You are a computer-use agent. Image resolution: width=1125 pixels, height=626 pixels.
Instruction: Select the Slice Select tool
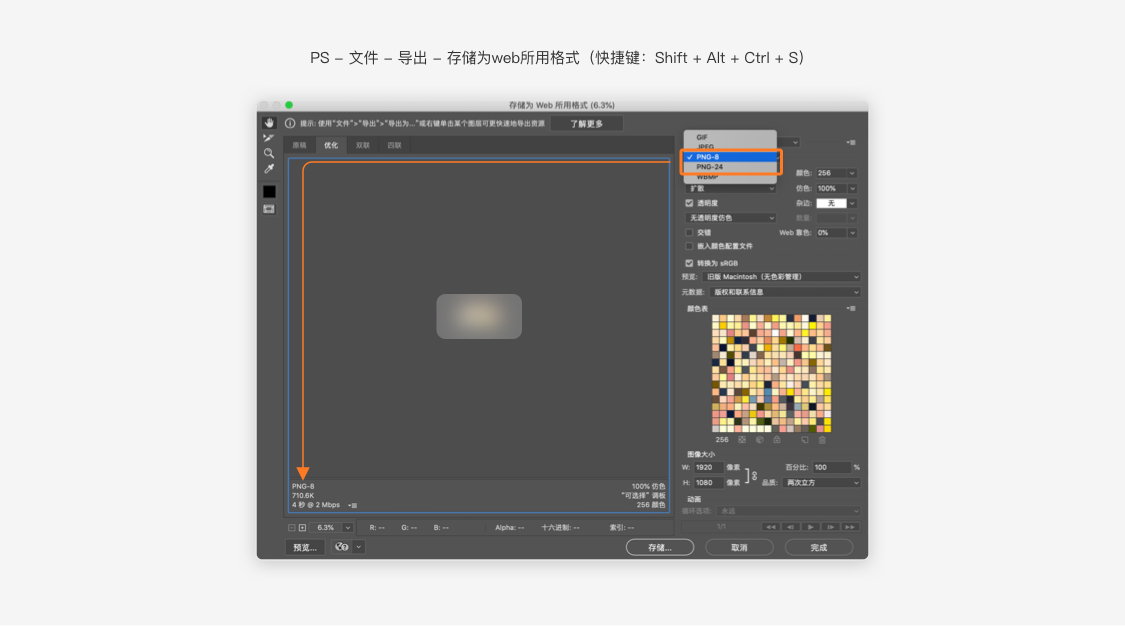(269, 138)
